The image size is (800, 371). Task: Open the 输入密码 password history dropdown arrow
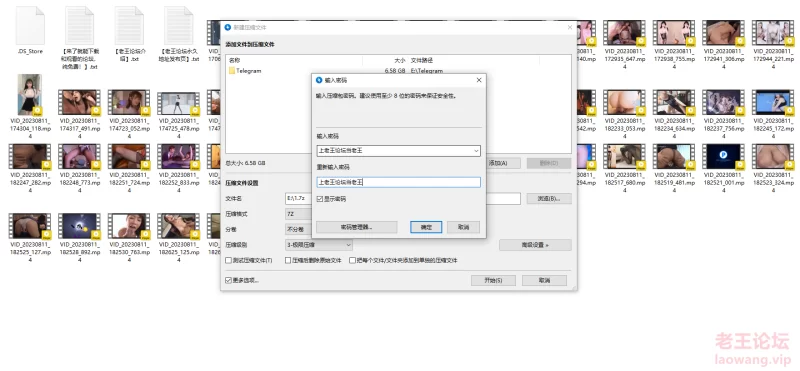(476, 151)
